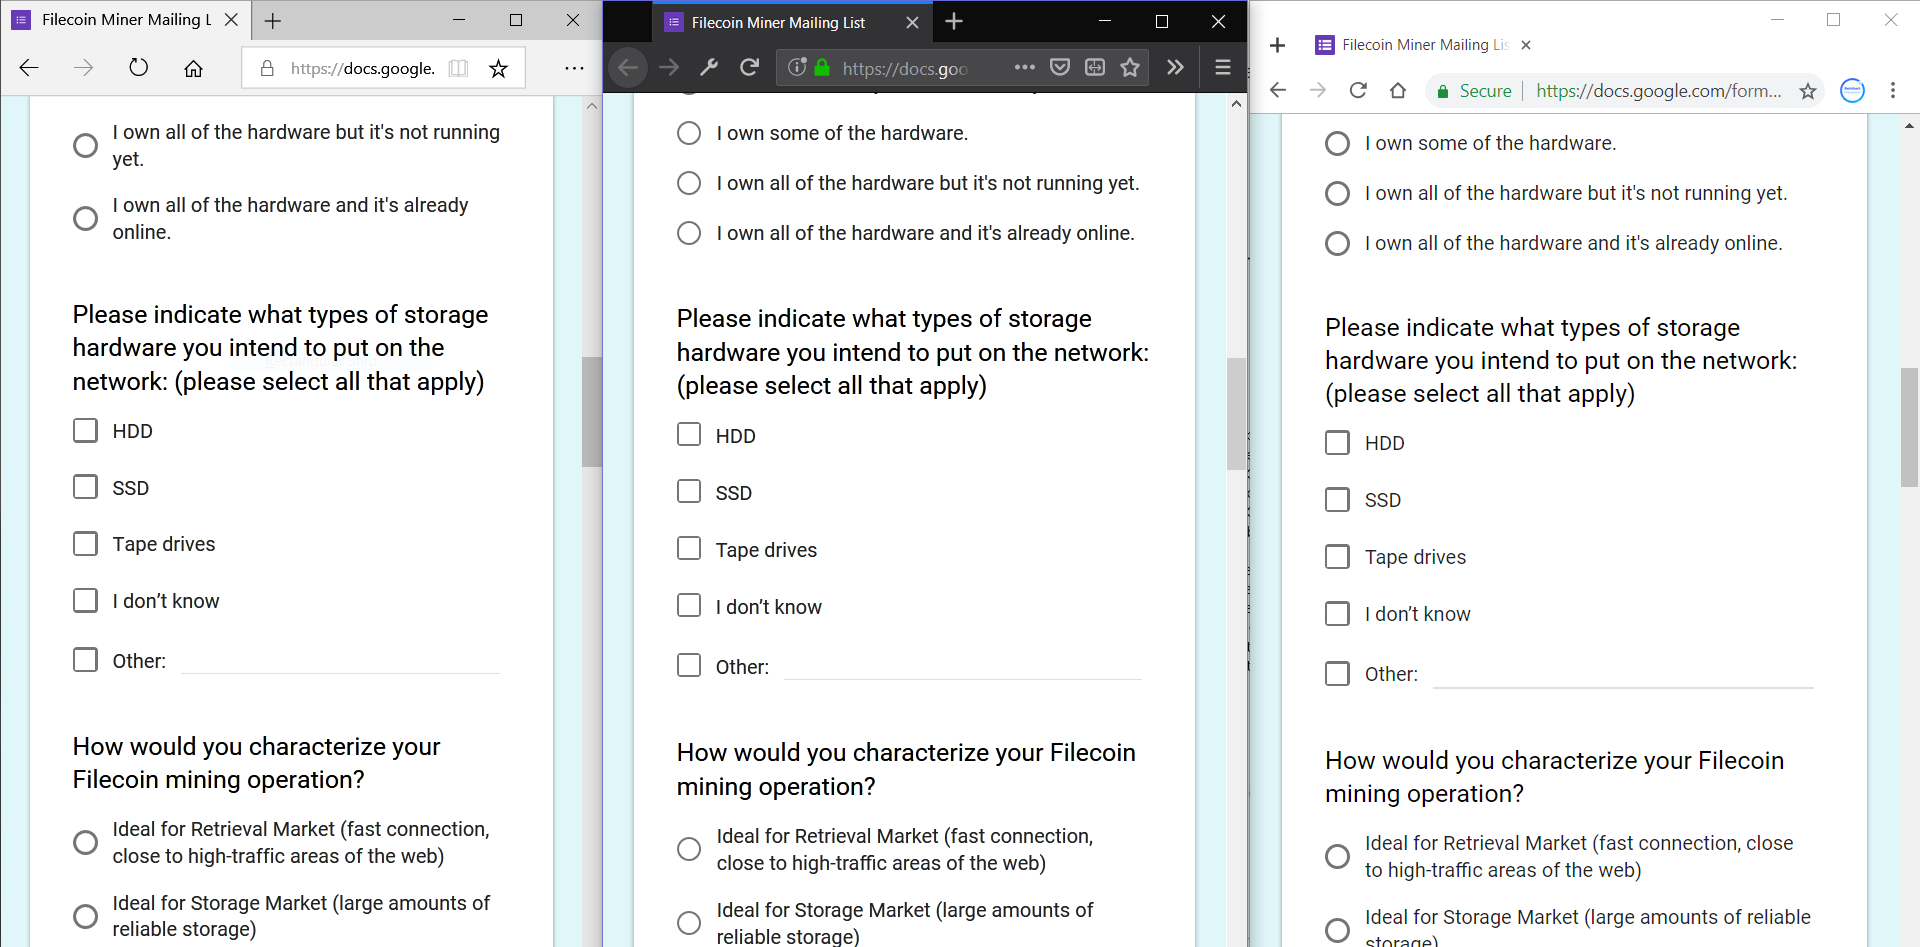Open a new tab in Firefox with the plus button

[x=954, y=21]
